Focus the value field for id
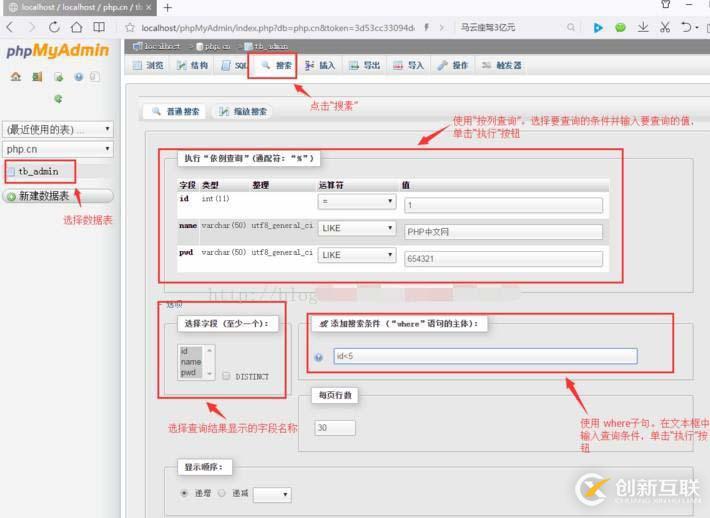This screenshot has height=518, width=710. [x=503, y=205]
